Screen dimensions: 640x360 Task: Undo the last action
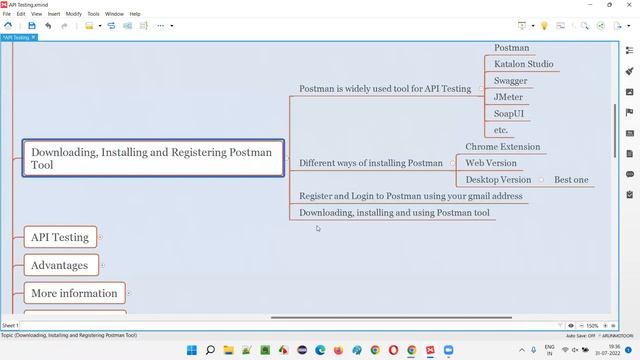[x=48, y=26]
